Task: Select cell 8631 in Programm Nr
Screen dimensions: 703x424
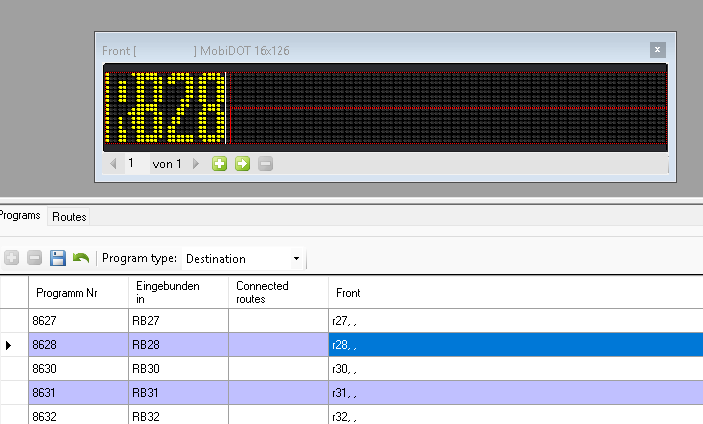Action: [x=78, y=393]
